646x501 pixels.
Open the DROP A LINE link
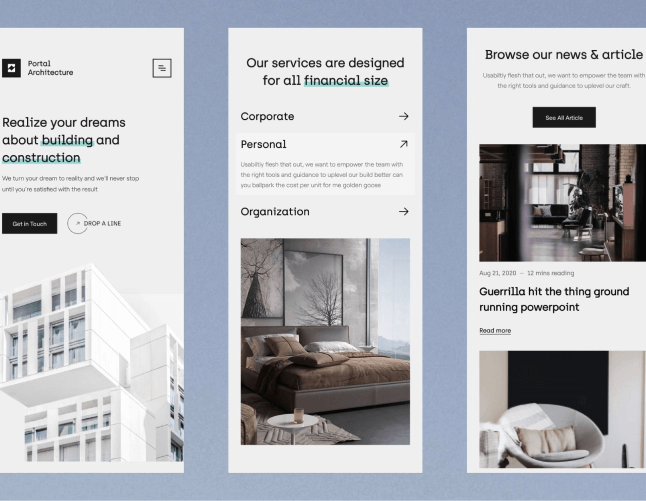[x=102, y=223]
